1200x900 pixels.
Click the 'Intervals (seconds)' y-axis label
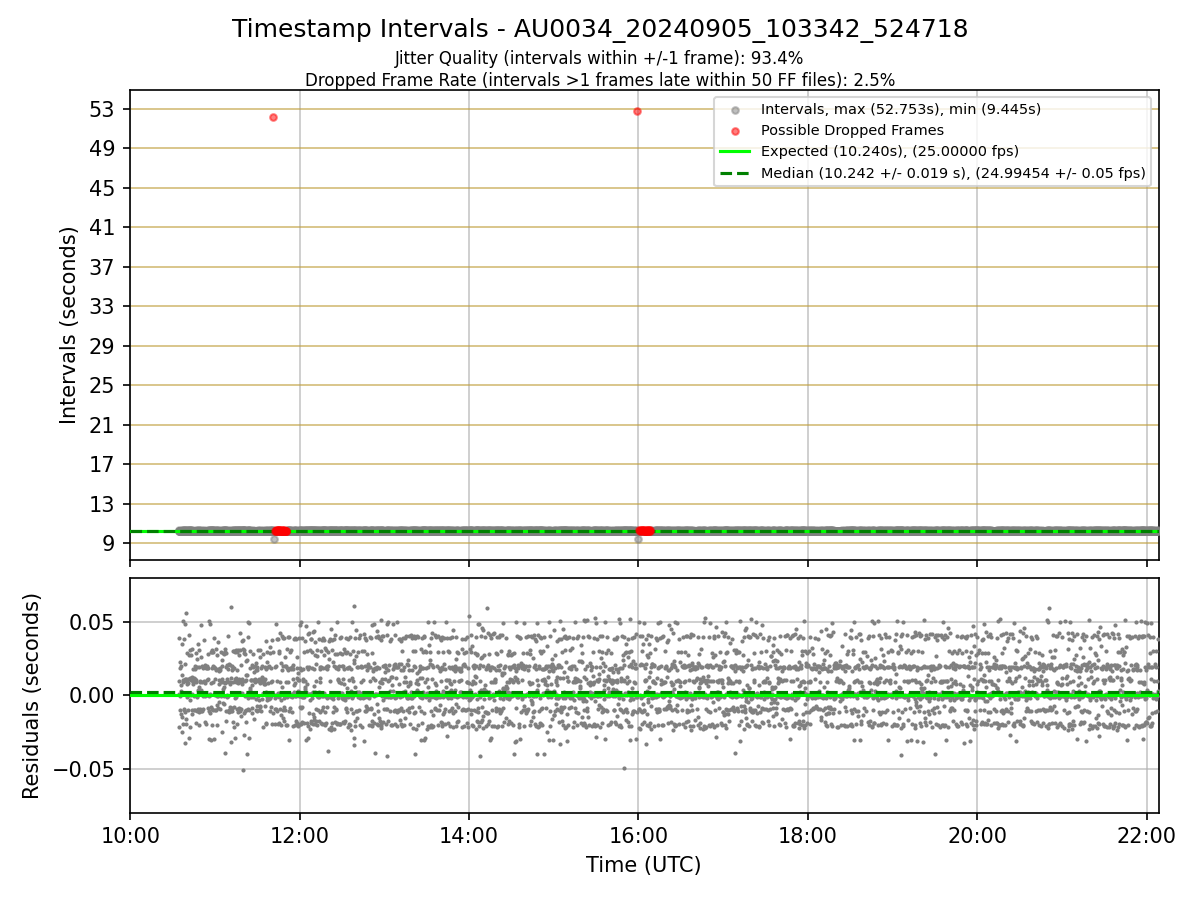[68, 325]
